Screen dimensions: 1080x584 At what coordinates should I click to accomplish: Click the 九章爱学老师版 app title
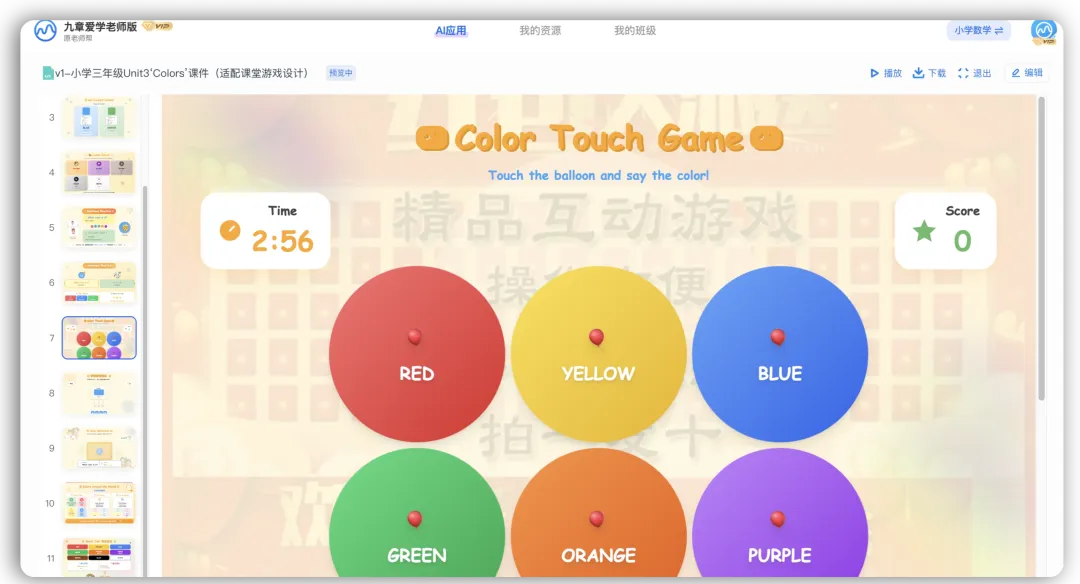[x=101, y=27]
